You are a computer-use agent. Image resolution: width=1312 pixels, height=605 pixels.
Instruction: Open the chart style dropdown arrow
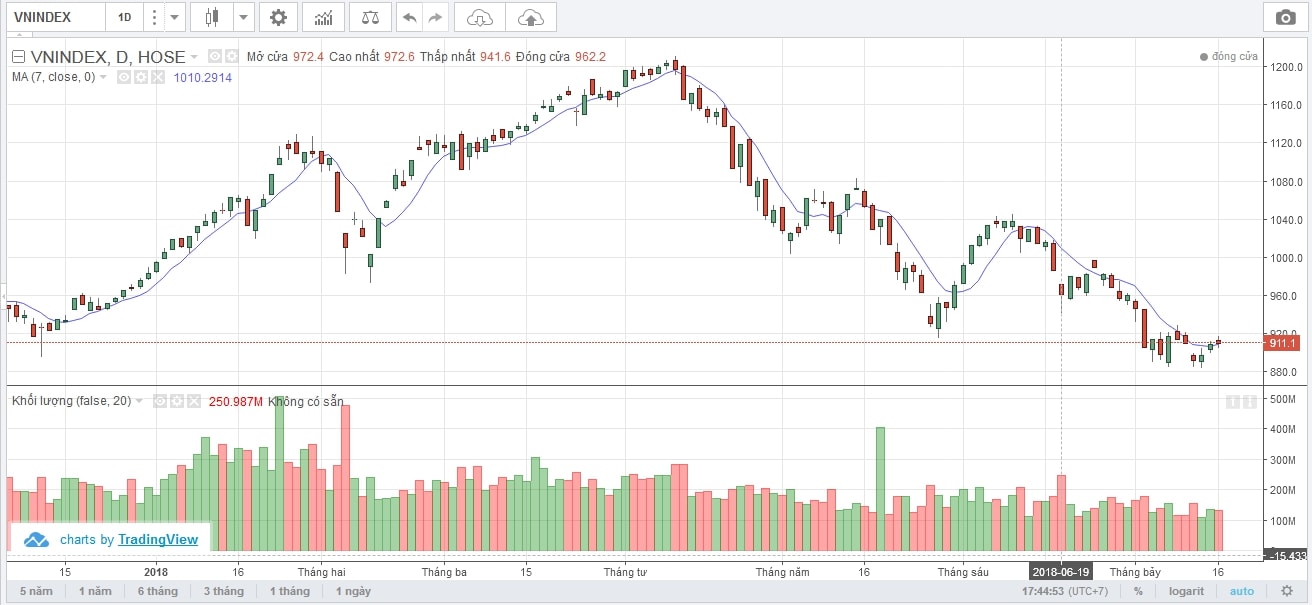(244, 17)
